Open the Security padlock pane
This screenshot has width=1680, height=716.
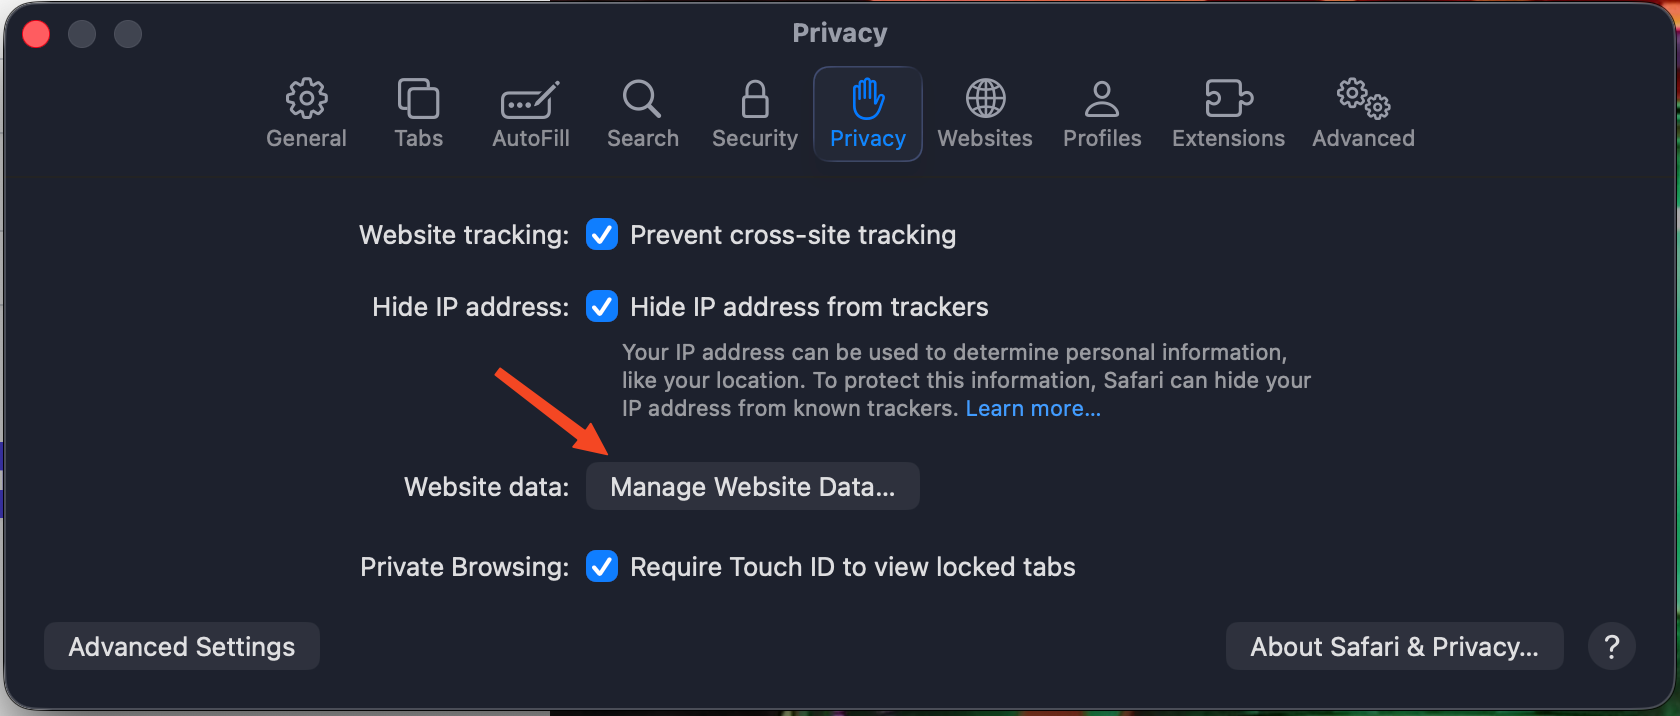point(755,99)
